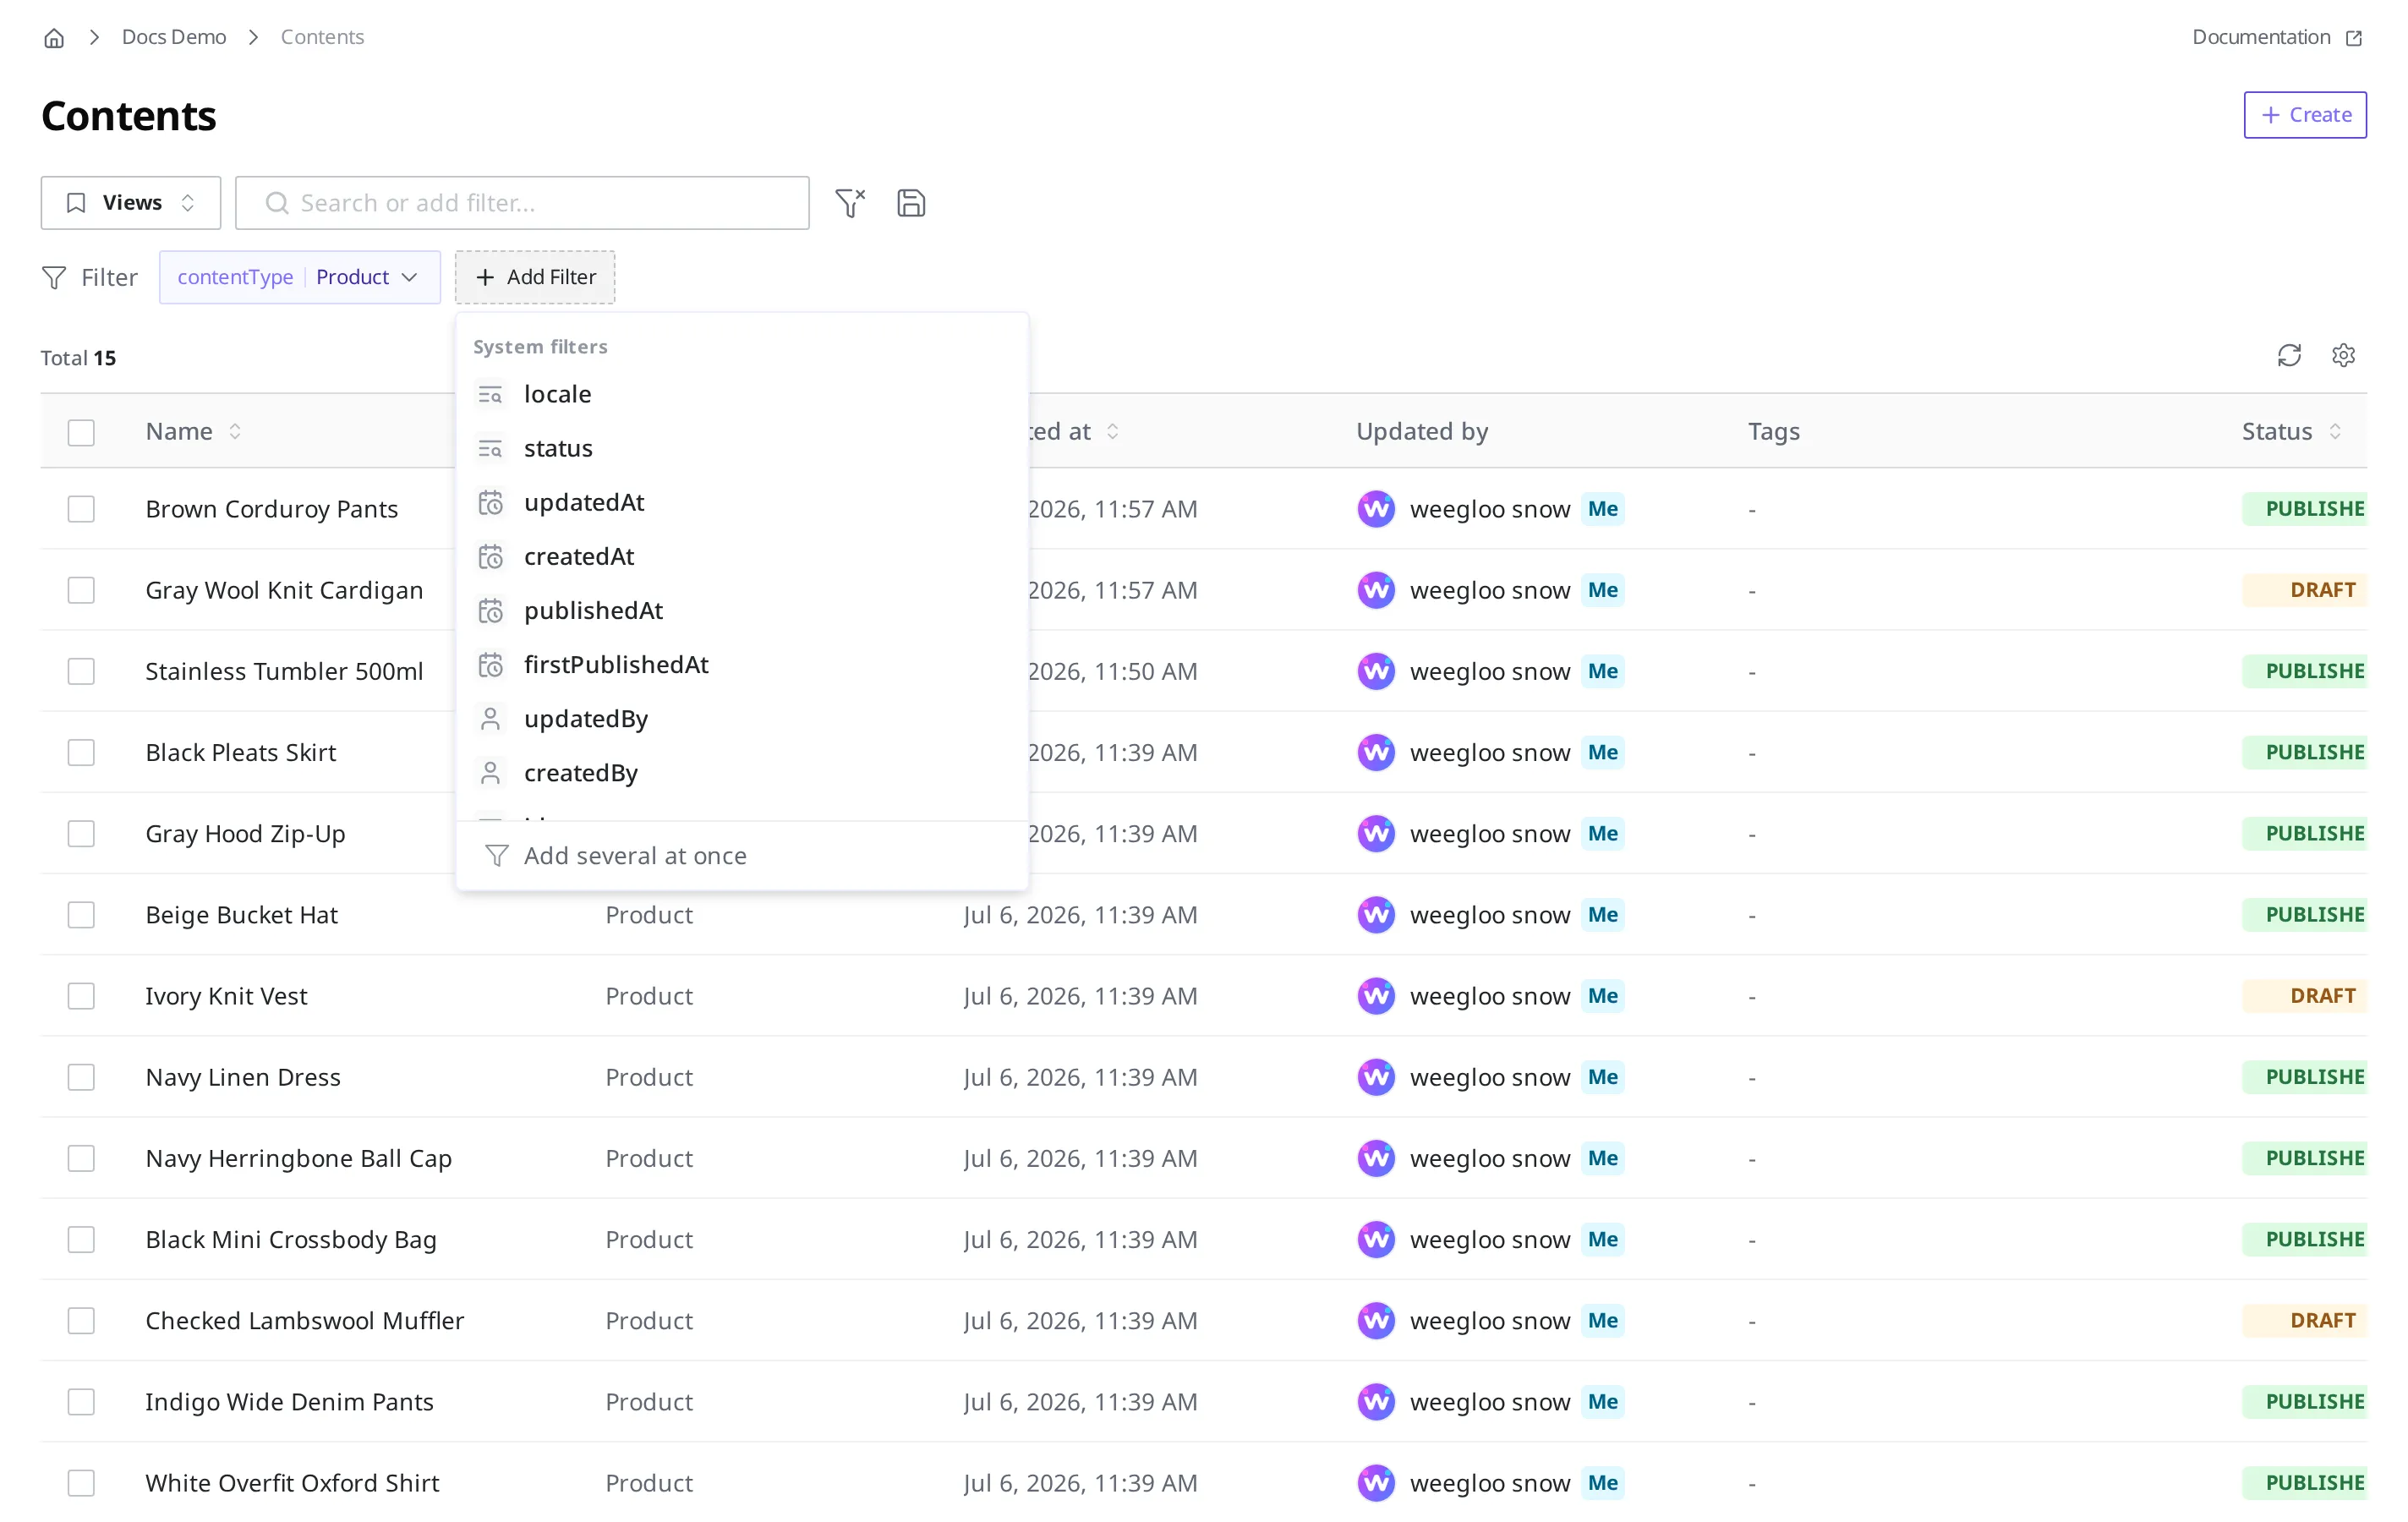Tick checkbox for Checked Lambswool Muffler
2408x1522 pixels.
81,1321
